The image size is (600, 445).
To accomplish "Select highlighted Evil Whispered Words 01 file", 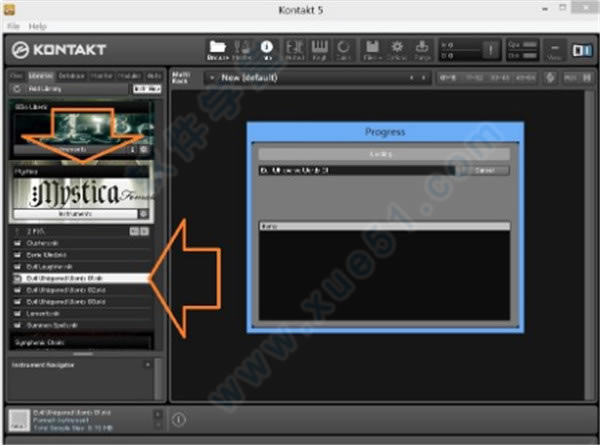I will click(x=80, y=278).
